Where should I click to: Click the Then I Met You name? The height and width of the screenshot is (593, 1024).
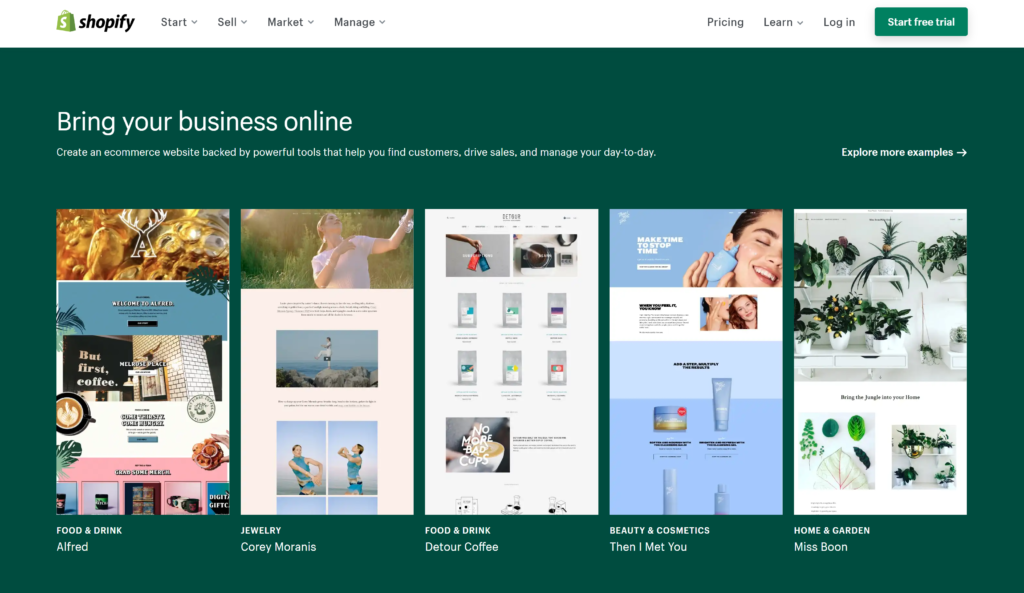[648, 547]
